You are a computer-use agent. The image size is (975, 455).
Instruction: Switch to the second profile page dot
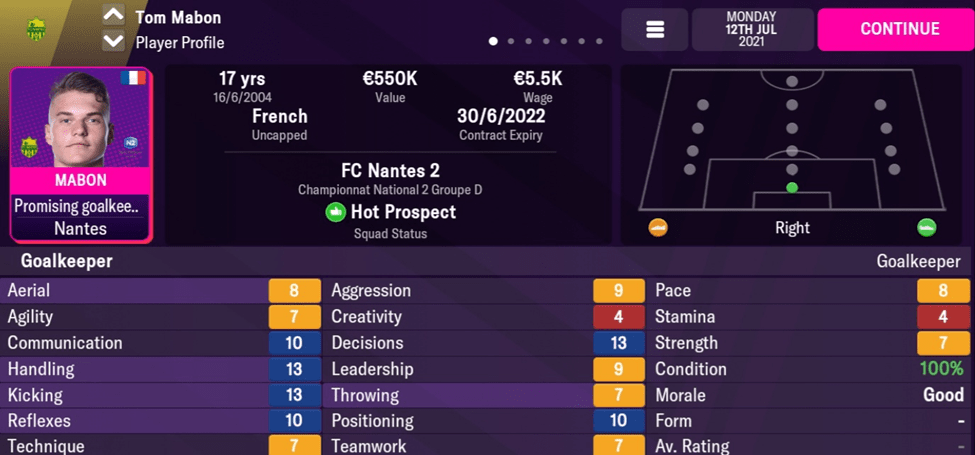point(511,42)
